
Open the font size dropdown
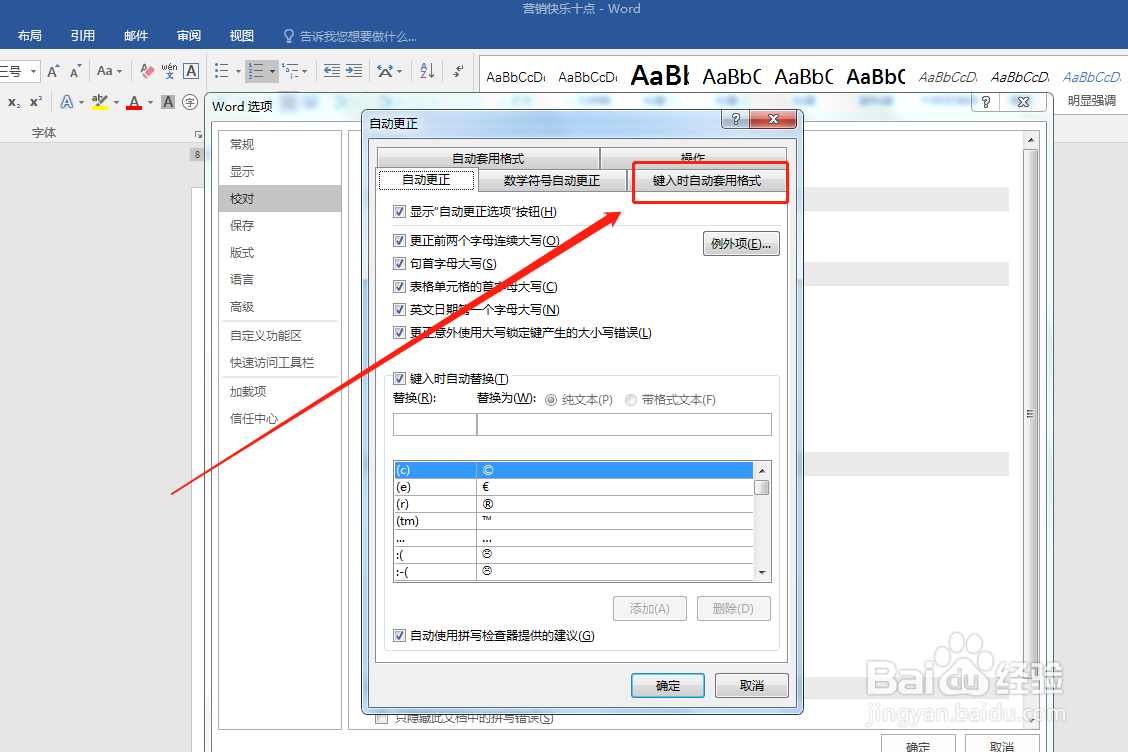pos(33,71)
